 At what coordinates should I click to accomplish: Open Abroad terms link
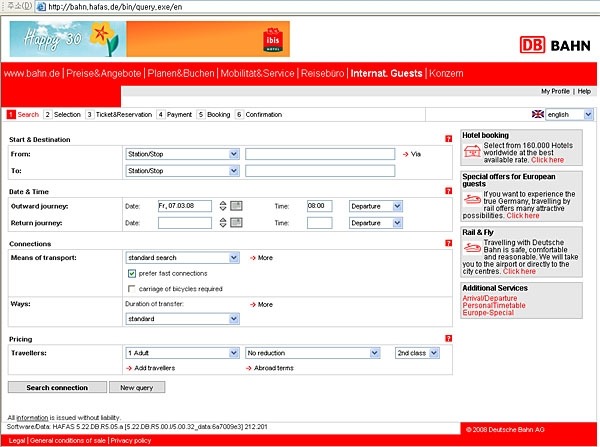tap(270, 368)
